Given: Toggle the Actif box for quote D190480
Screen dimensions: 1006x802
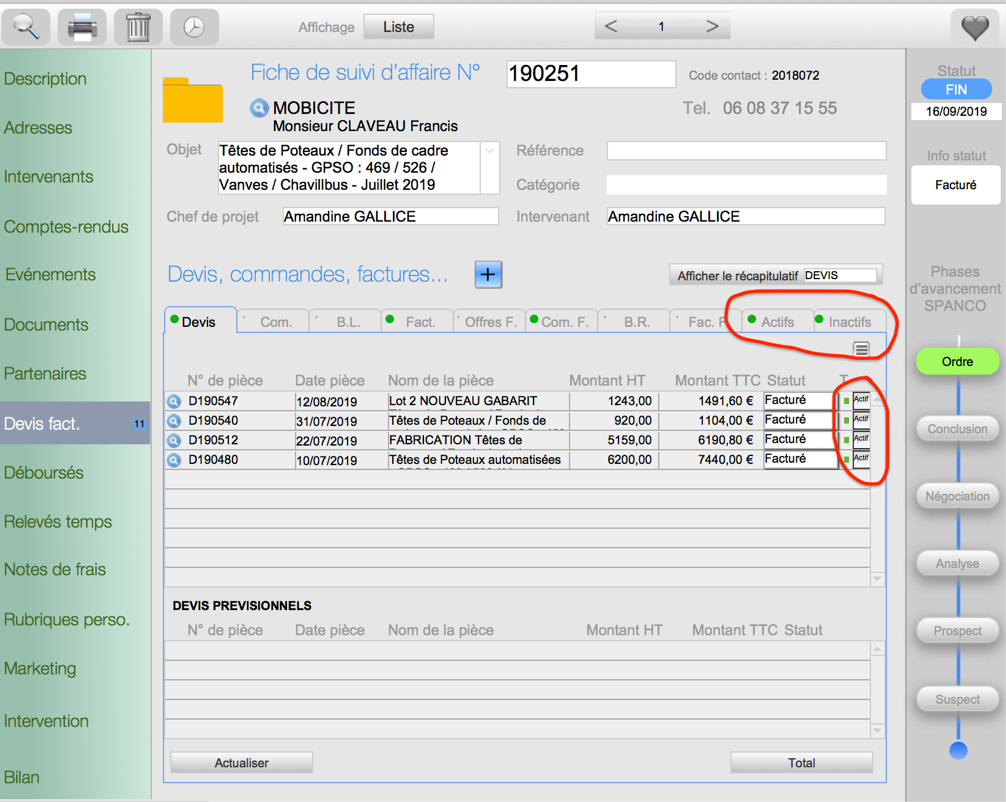Looking at the screenshot, I should pos(860,459).
